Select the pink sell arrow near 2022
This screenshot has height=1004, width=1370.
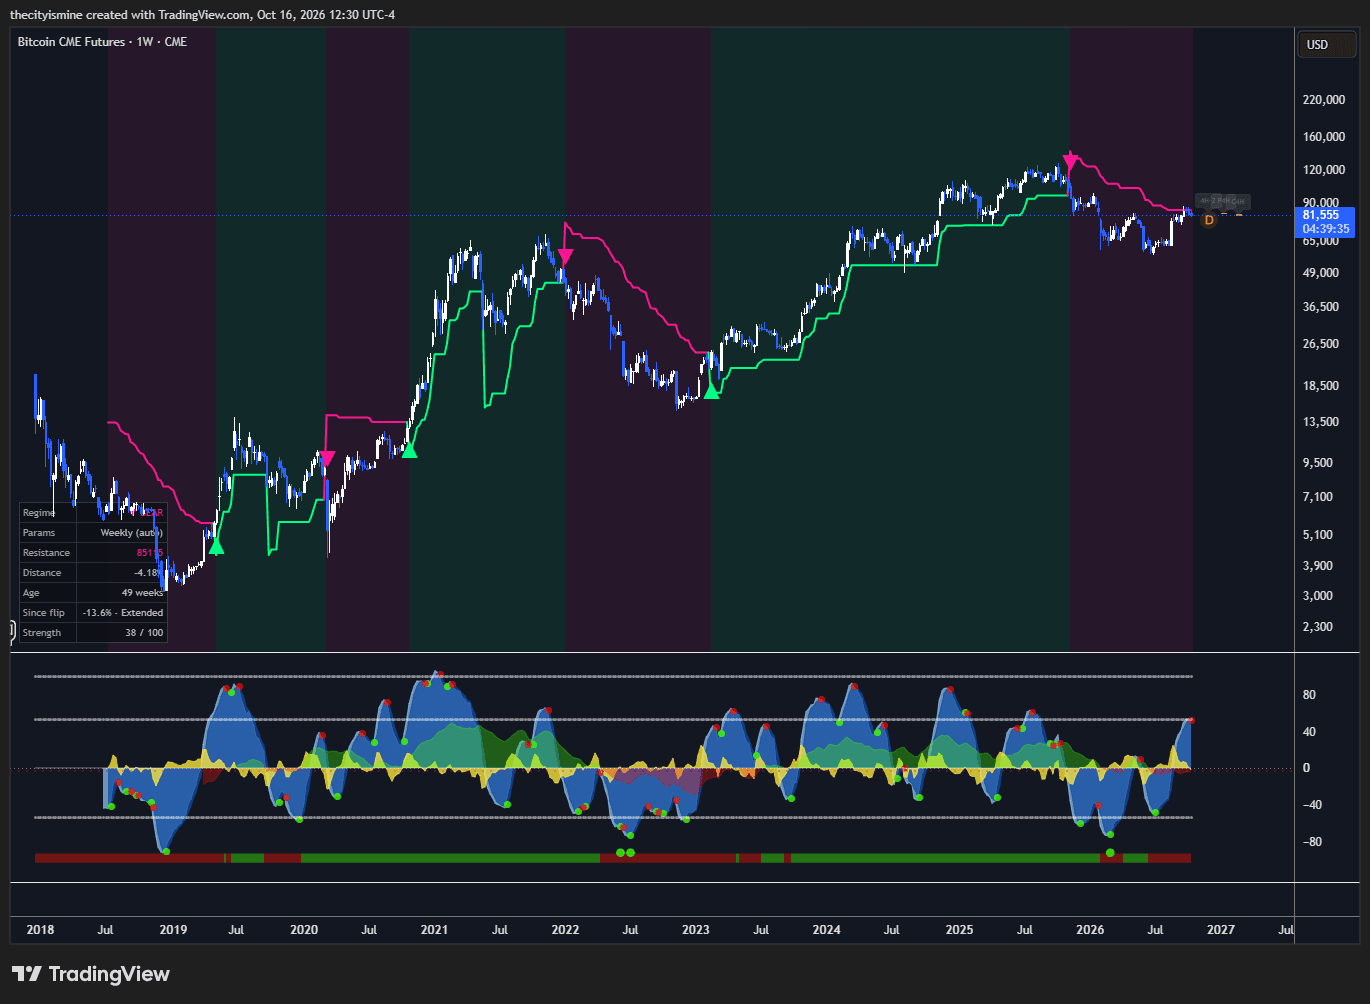coord(565,256)
